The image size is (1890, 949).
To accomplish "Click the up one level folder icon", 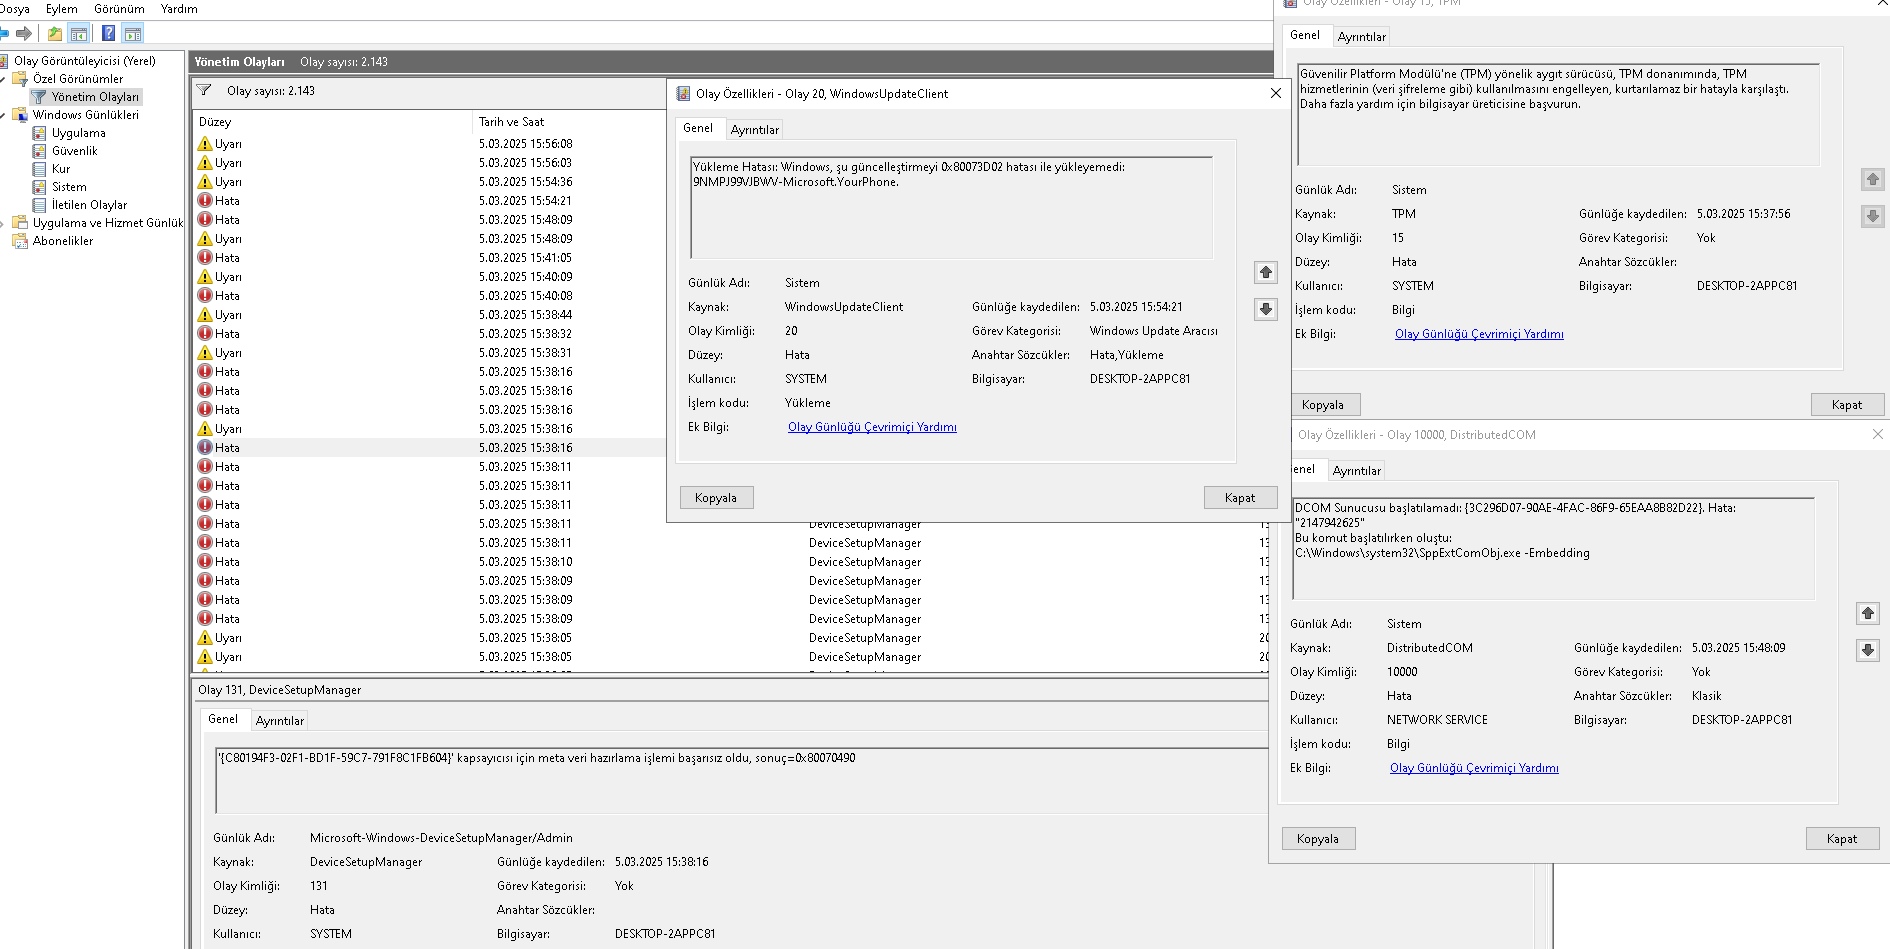I will point(55,34).
